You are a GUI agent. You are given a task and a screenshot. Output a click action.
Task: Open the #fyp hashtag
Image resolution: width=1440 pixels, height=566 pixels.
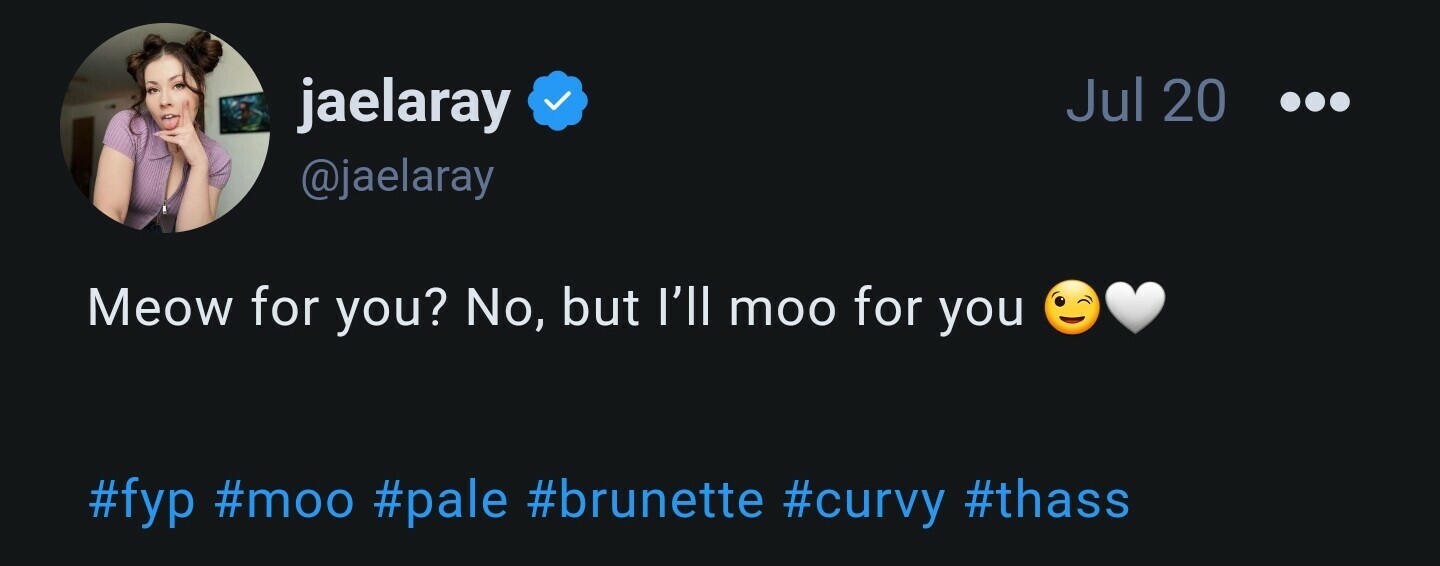(141, 500)
